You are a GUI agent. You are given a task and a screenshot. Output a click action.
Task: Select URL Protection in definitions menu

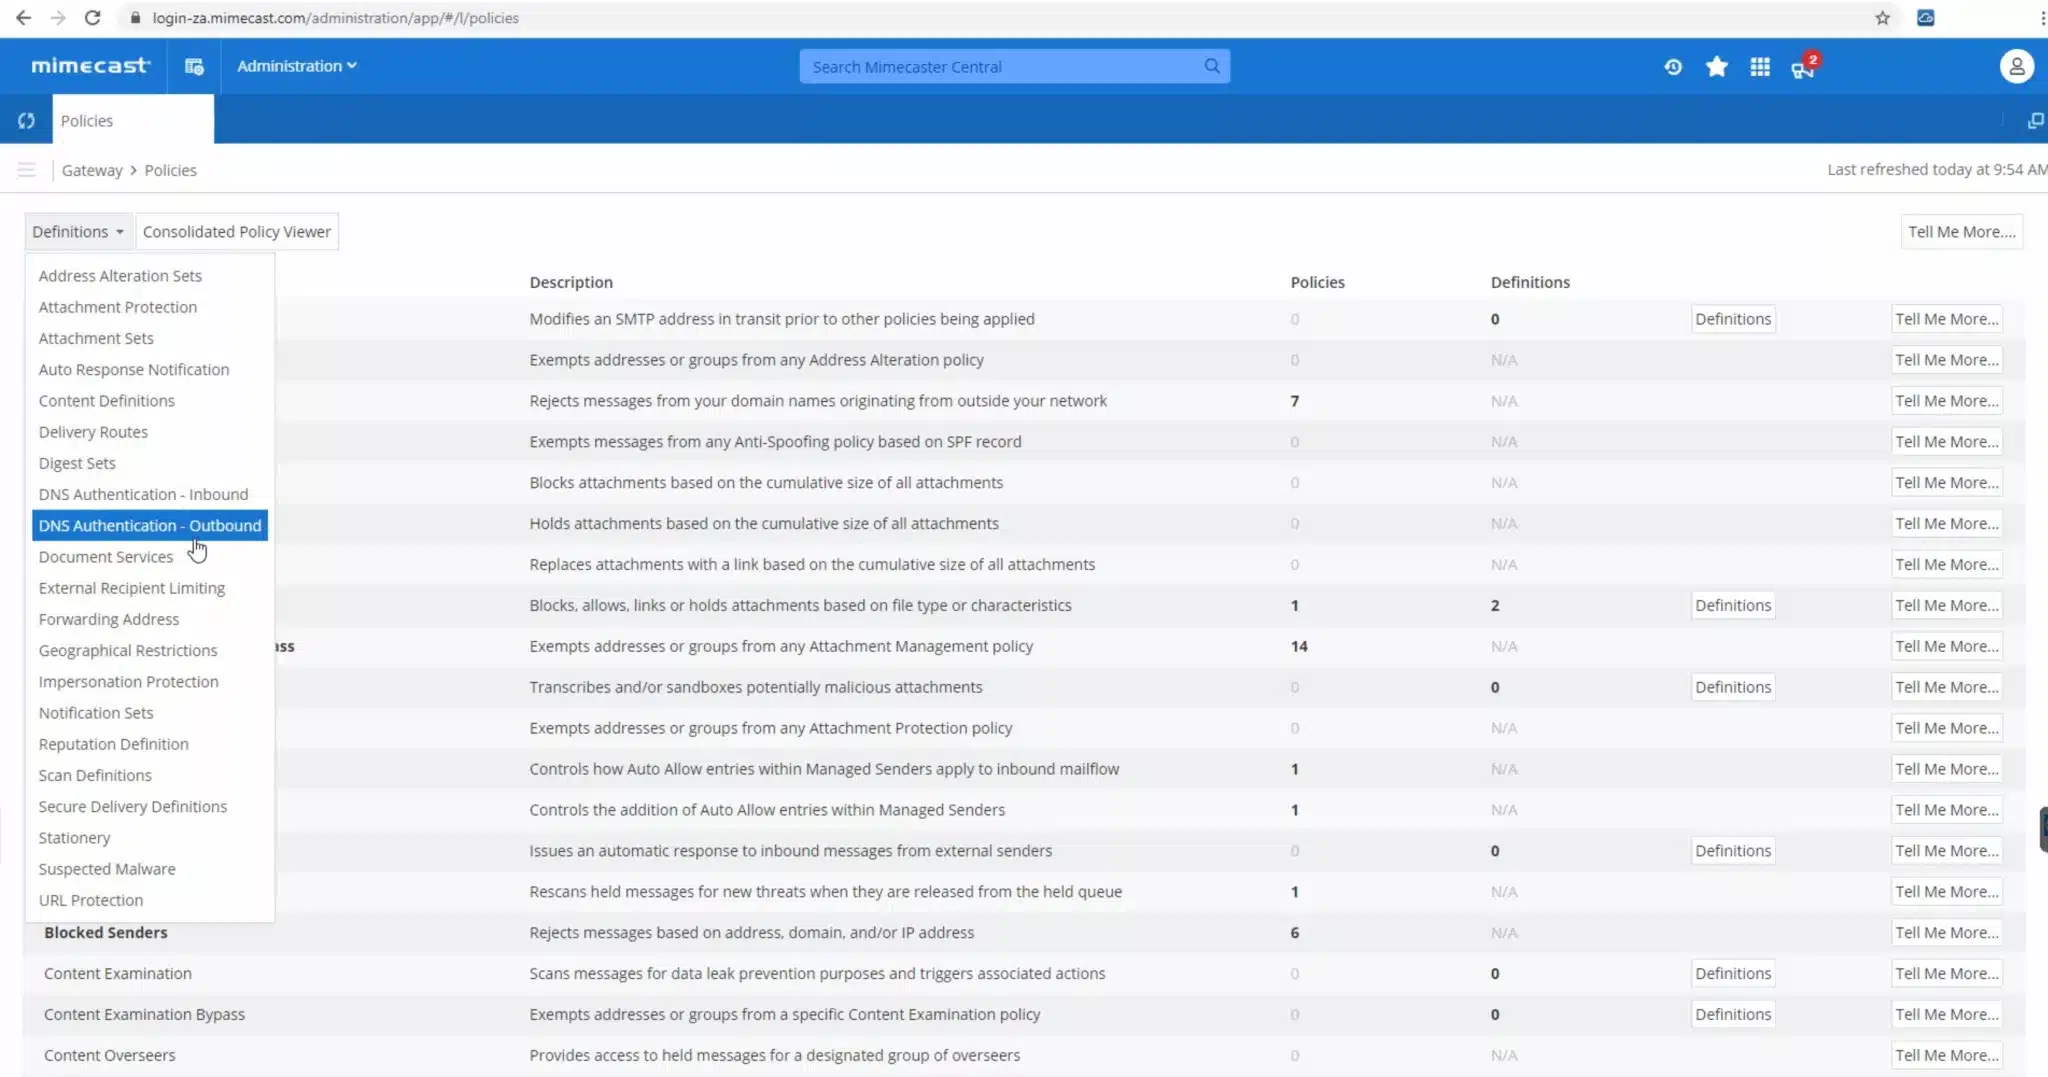pyautogui.click(x=91, y=900)
